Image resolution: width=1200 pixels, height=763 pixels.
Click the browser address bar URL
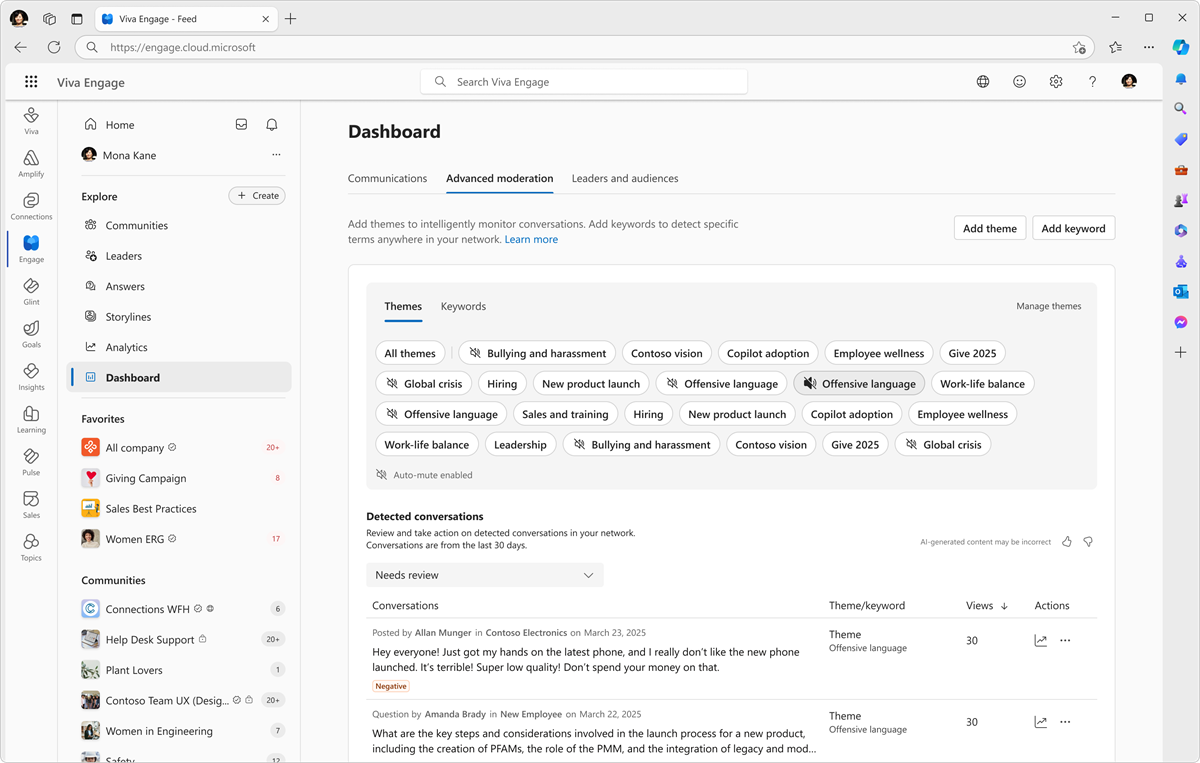pos(183,47)
